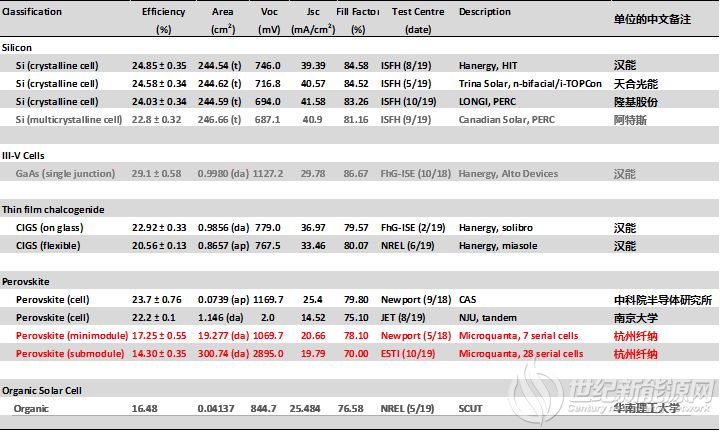Select test centre 'NREL (6/19)'
The image size is (720, 432).
coord(407,246)
